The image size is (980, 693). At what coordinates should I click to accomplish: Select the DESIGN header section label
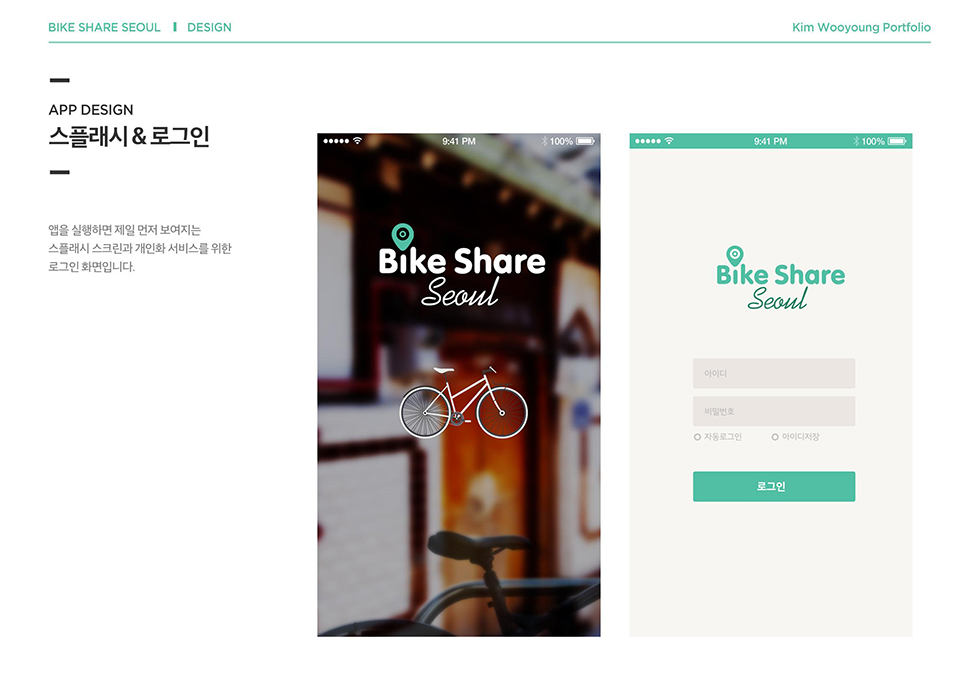tap(209, 27)
